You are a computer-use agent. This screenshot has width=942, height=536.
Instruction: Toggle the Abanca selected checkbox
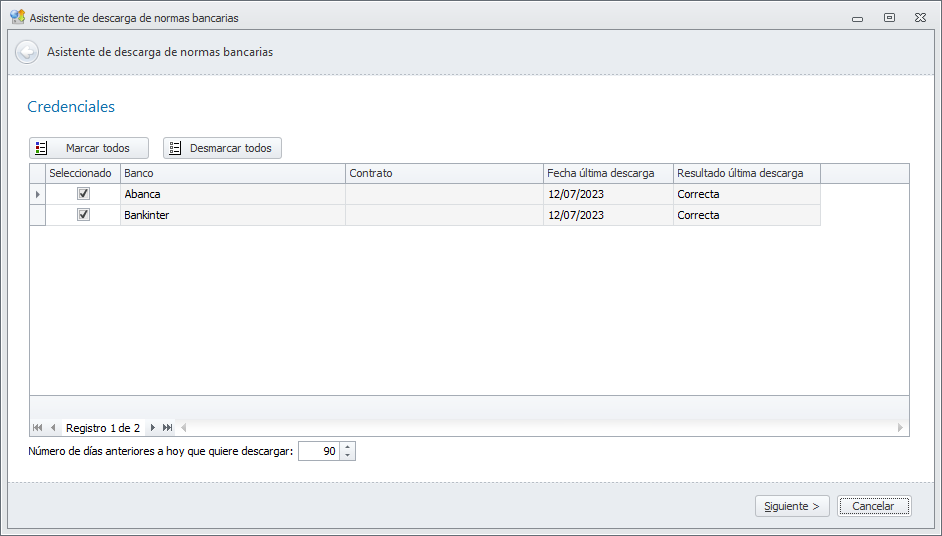pos(84,194)
